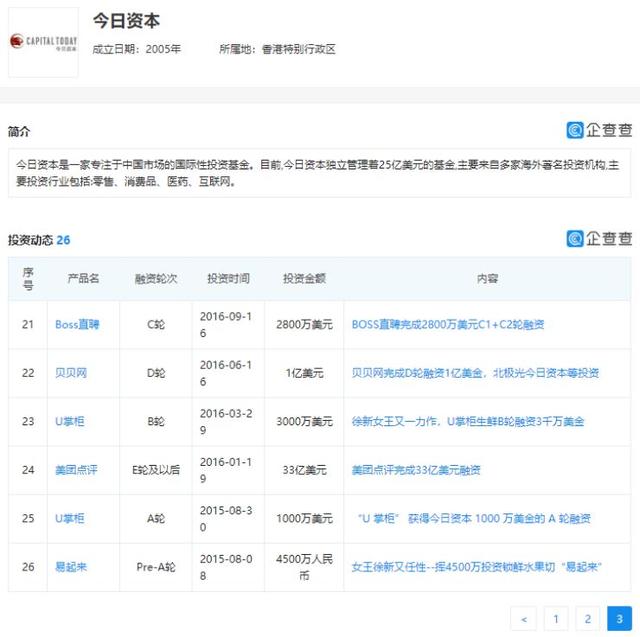Open the 易起来 product link
The width and height of the screenshot is (640, 637).
coord(71,567)
